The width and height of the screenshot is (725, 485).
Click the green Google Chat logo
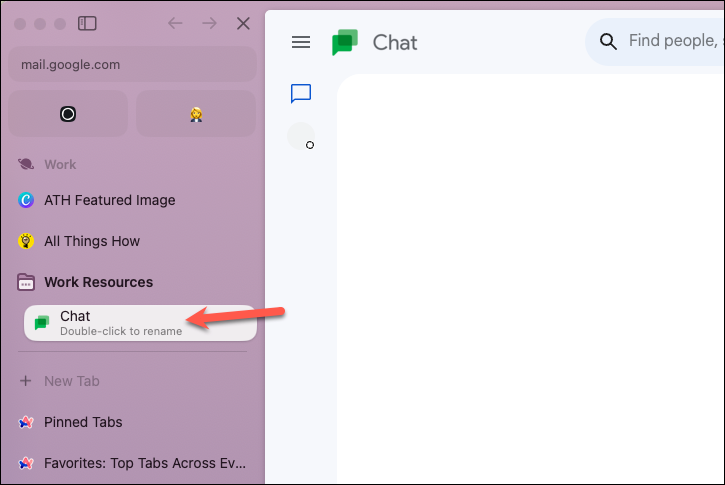pyautogui.click(x=345, y=42)
